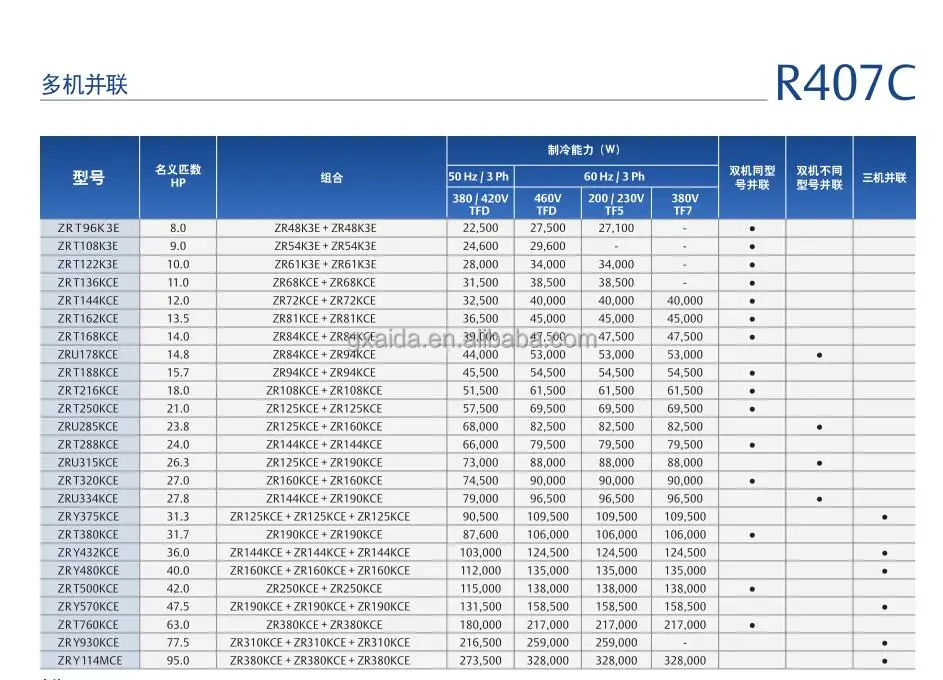Click the 制冷能力 (W) header
943x680 pixels.
(583, 150)
